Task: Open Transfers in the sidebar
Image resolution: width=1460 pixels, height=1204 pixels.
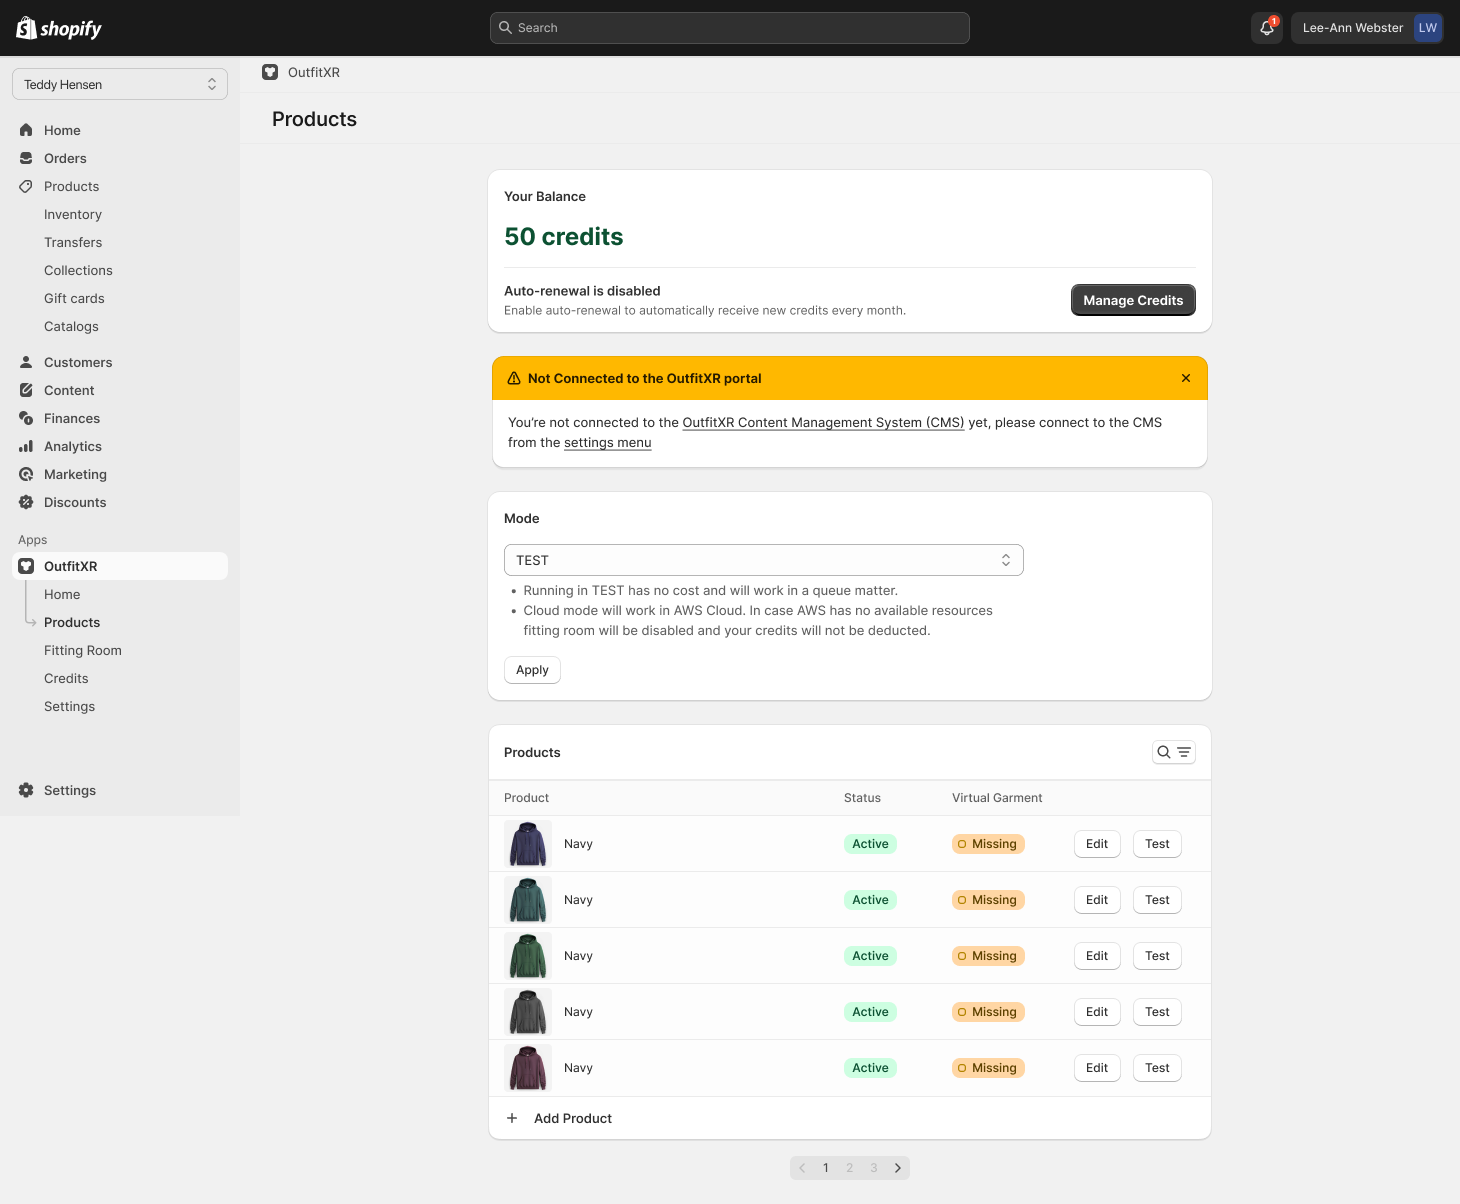Action: click(x=73, y=242)
